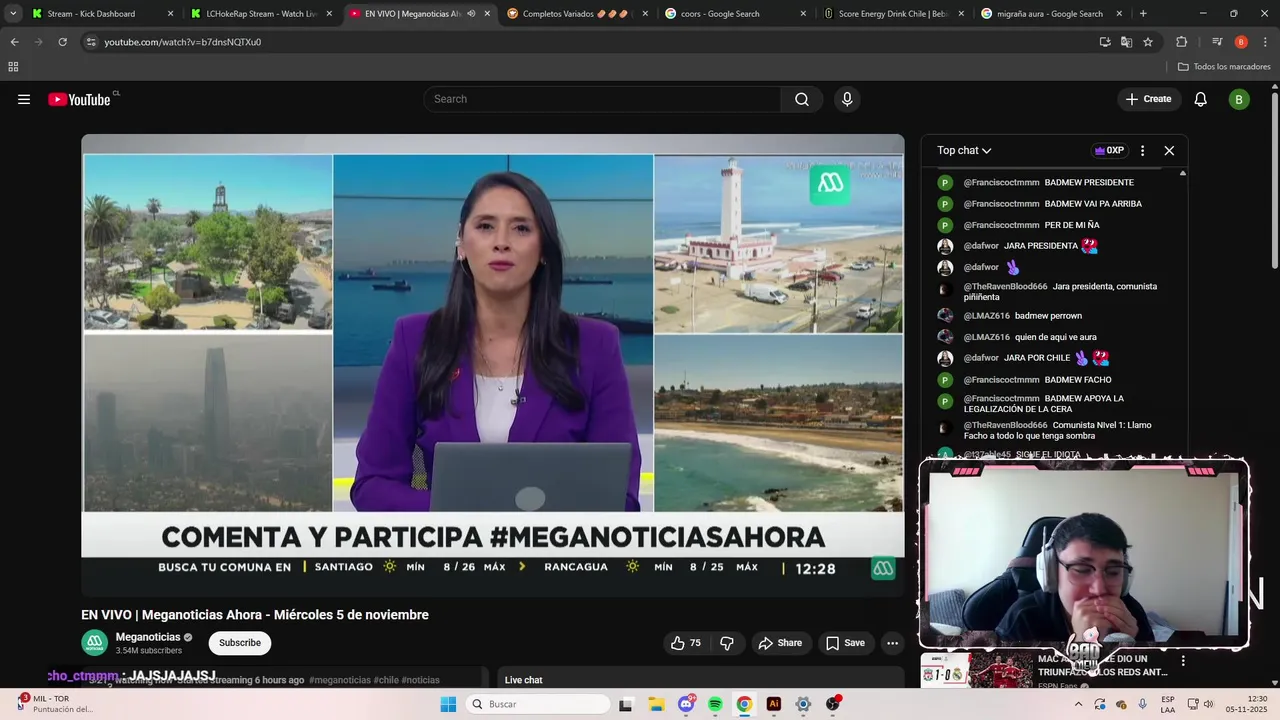Open live chat more options menu
This screenshot has width=1280, height=720.
coord(1142,150)
